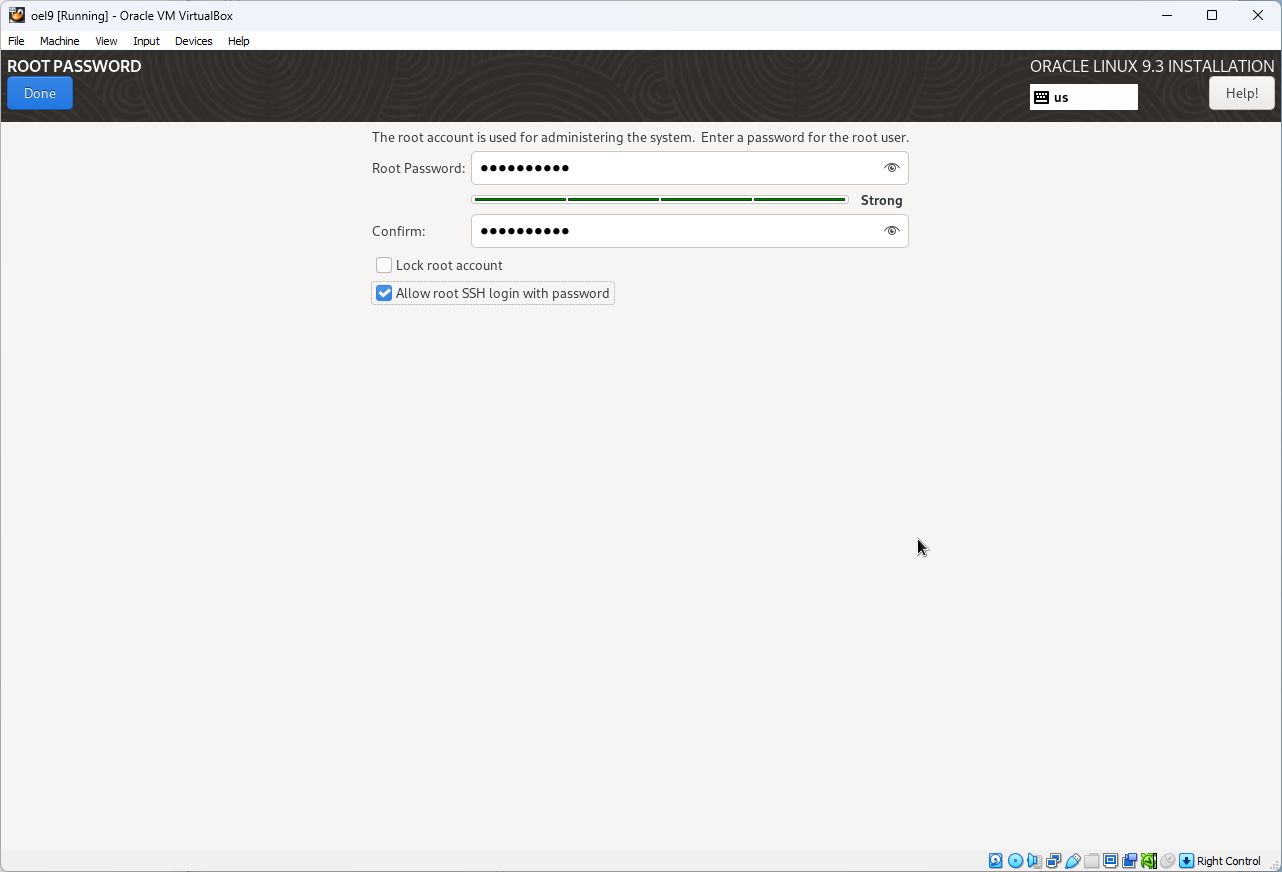Uncheck Allow root SSH login with password

(x=384, y=293)
